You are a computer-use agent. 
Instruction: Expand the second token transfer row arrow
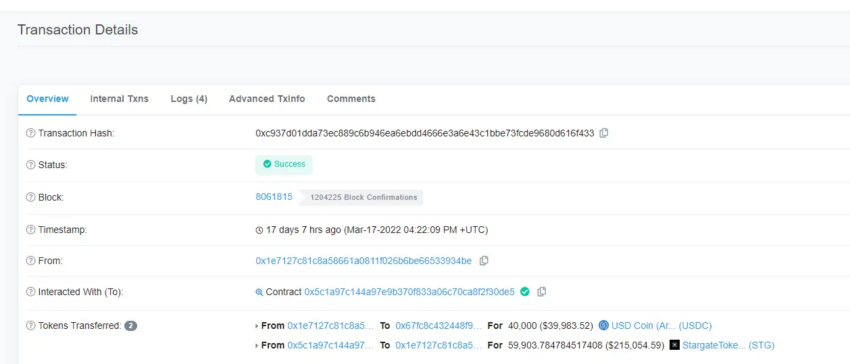click(x=257, y=346)
